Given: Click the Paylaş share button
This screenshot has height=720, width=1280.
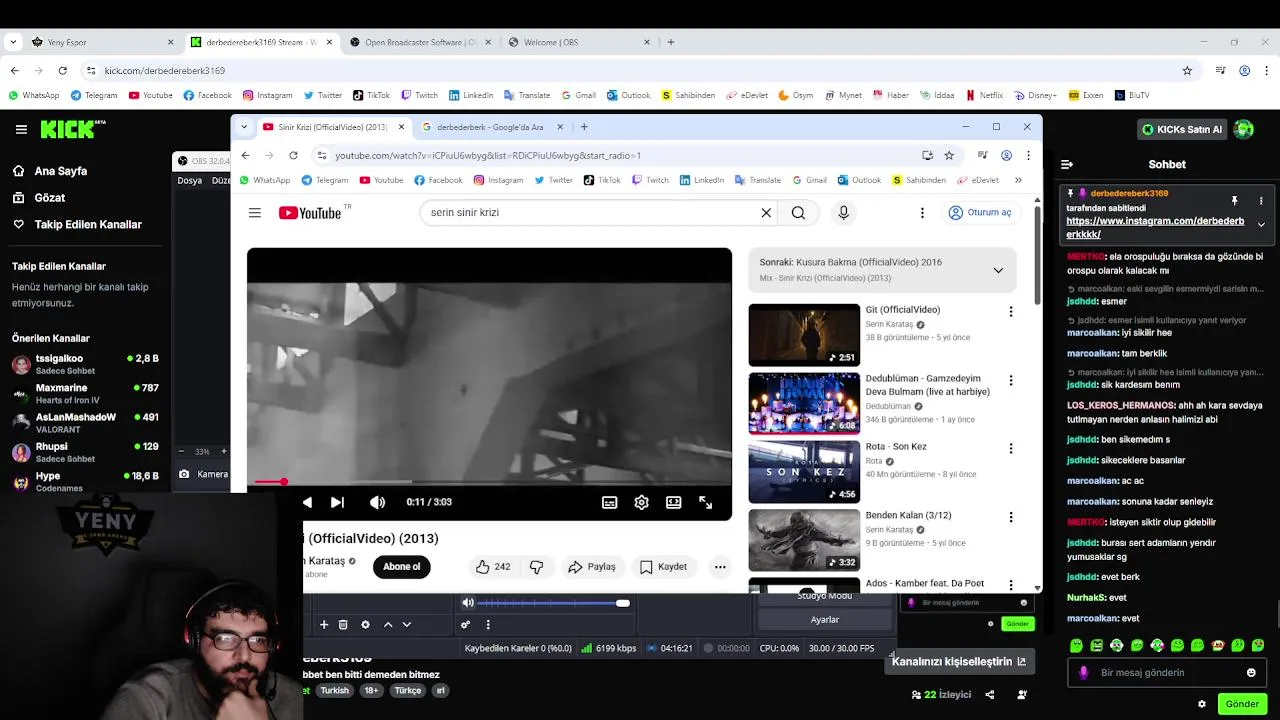Looking at the screenshot, I should 591,566.
